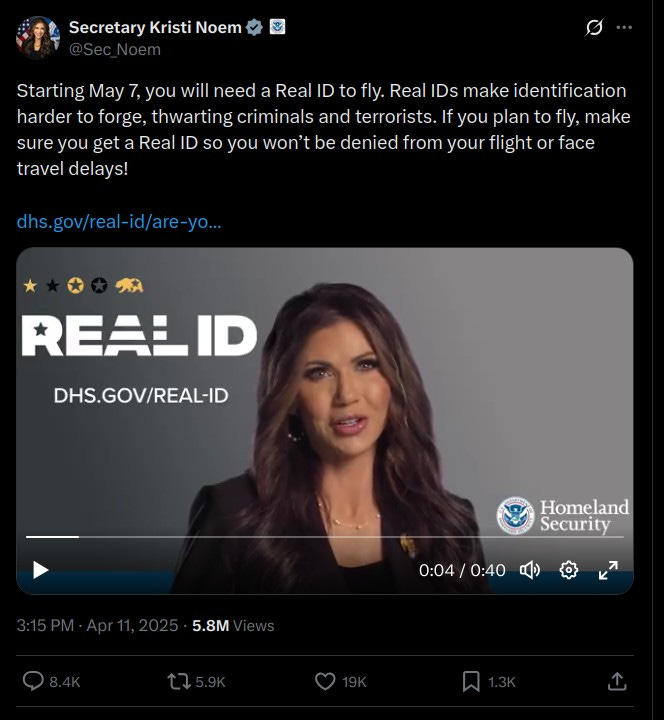Click the 3:15 PM Apr 11, 2025 timestamp
Screen dimensions: 664x720
[97, 625]
